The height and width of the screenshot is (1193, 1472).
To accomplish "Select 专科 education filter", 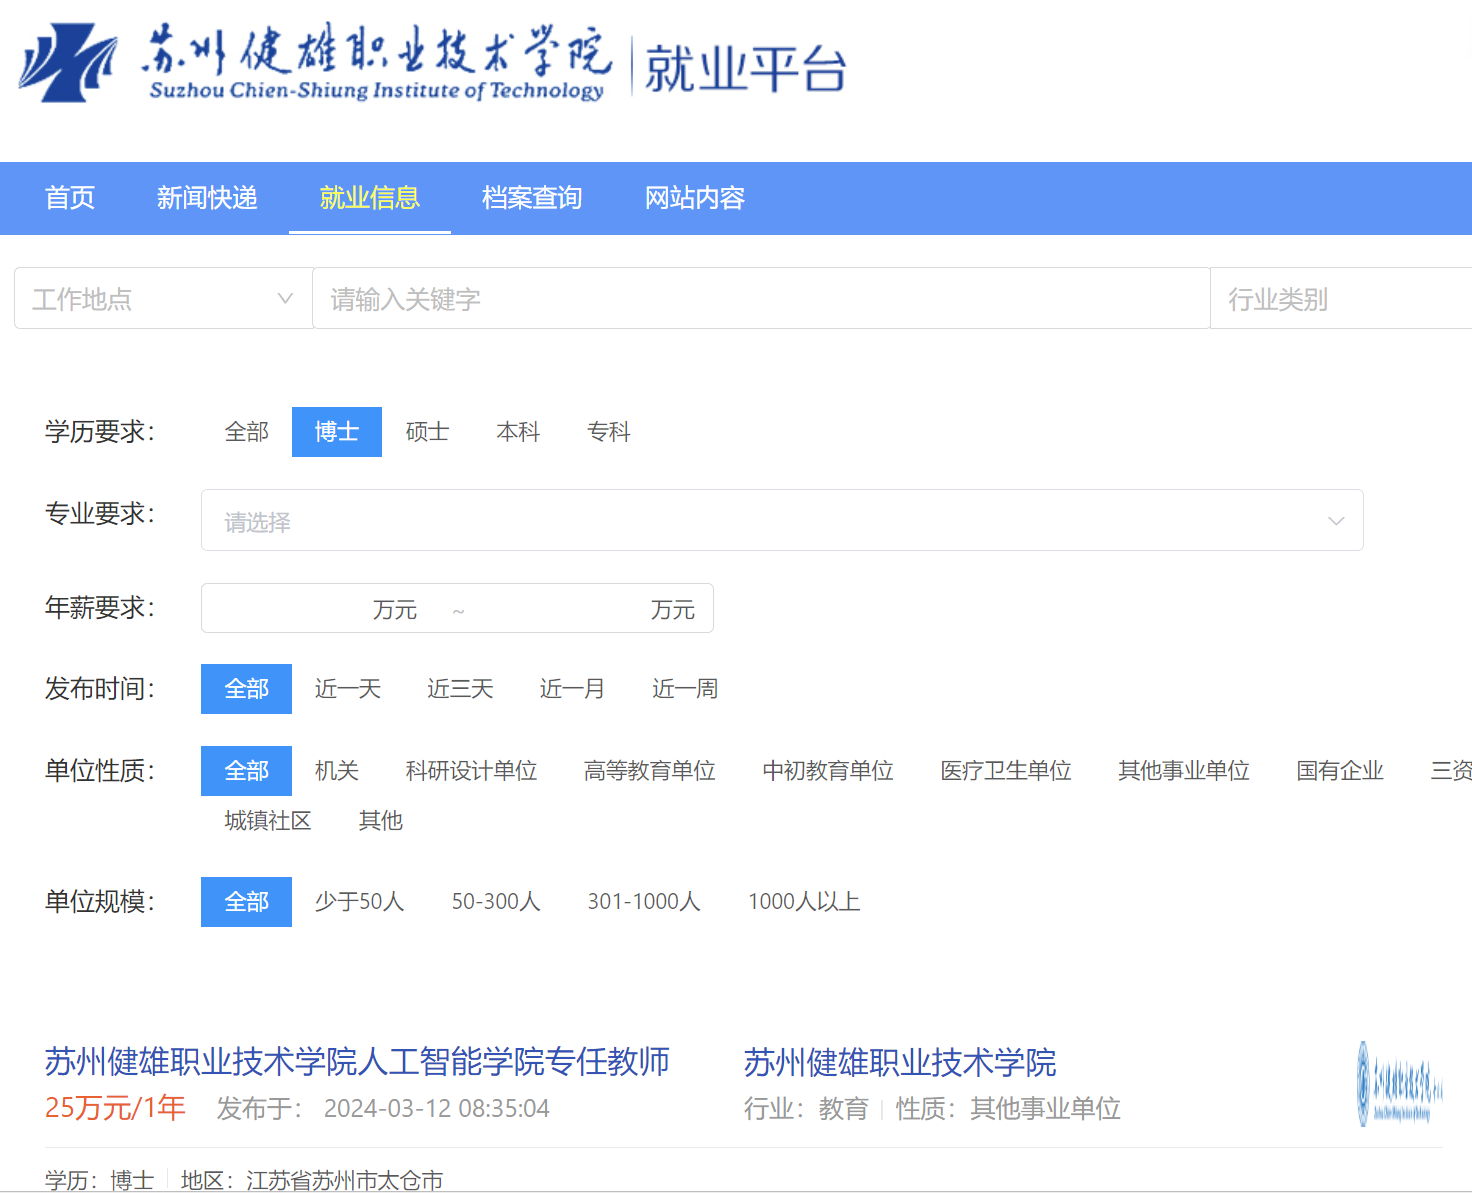I will click(609, 432).
